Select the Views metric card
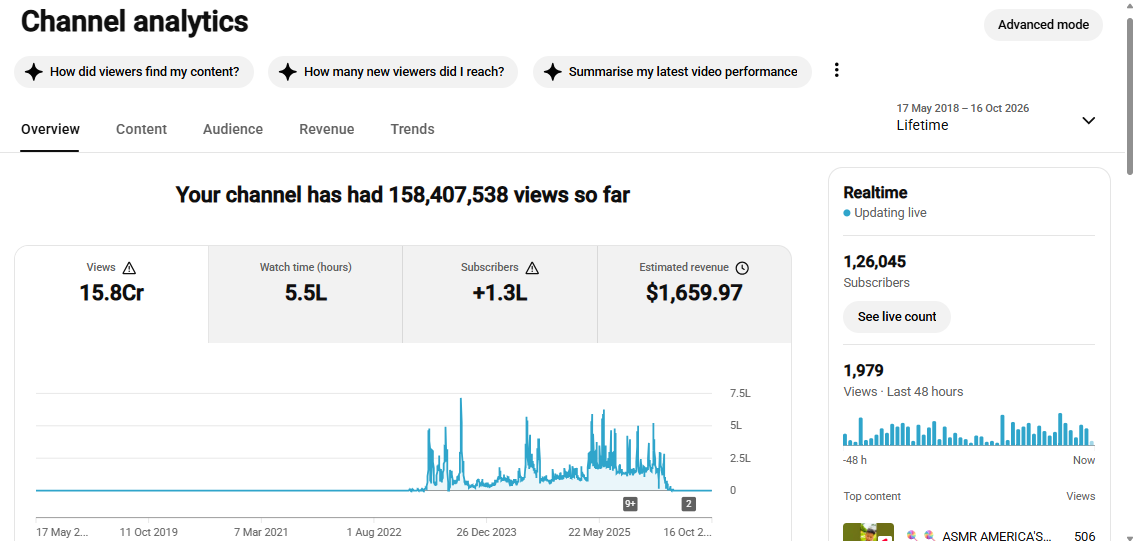Image resolution: width=1134 pixels, height=541 pixels. point(111,294)
